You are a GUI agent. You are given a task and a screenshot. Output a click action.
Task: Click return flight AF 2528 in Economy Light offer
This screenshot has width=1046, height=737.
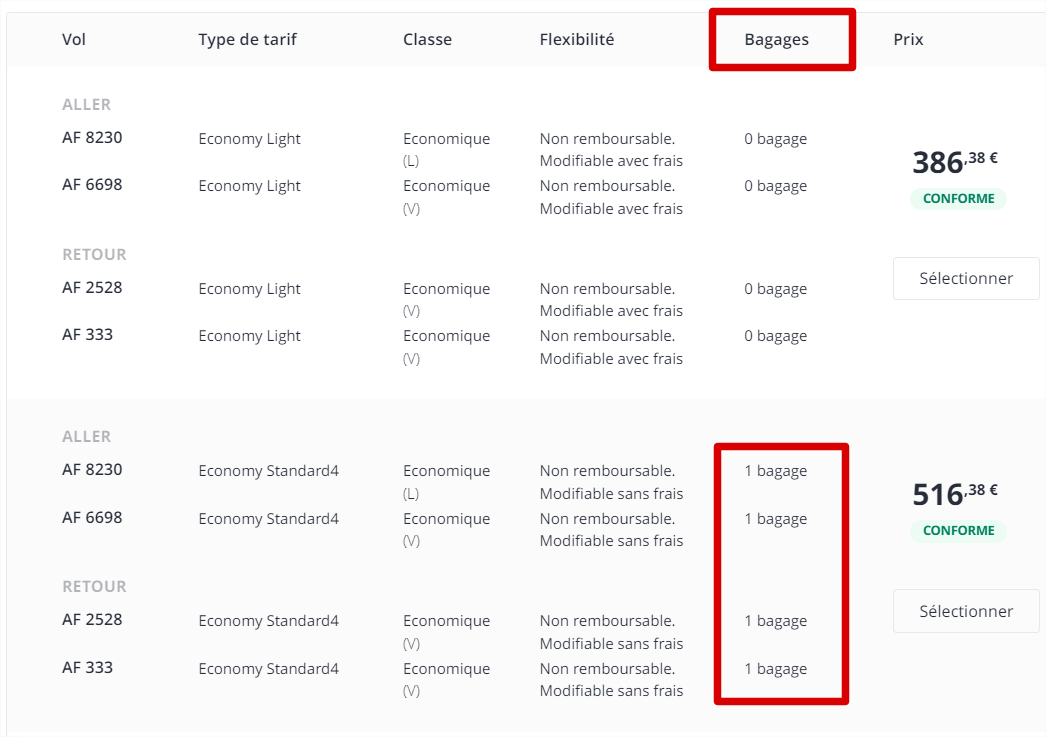click(92, 287)
